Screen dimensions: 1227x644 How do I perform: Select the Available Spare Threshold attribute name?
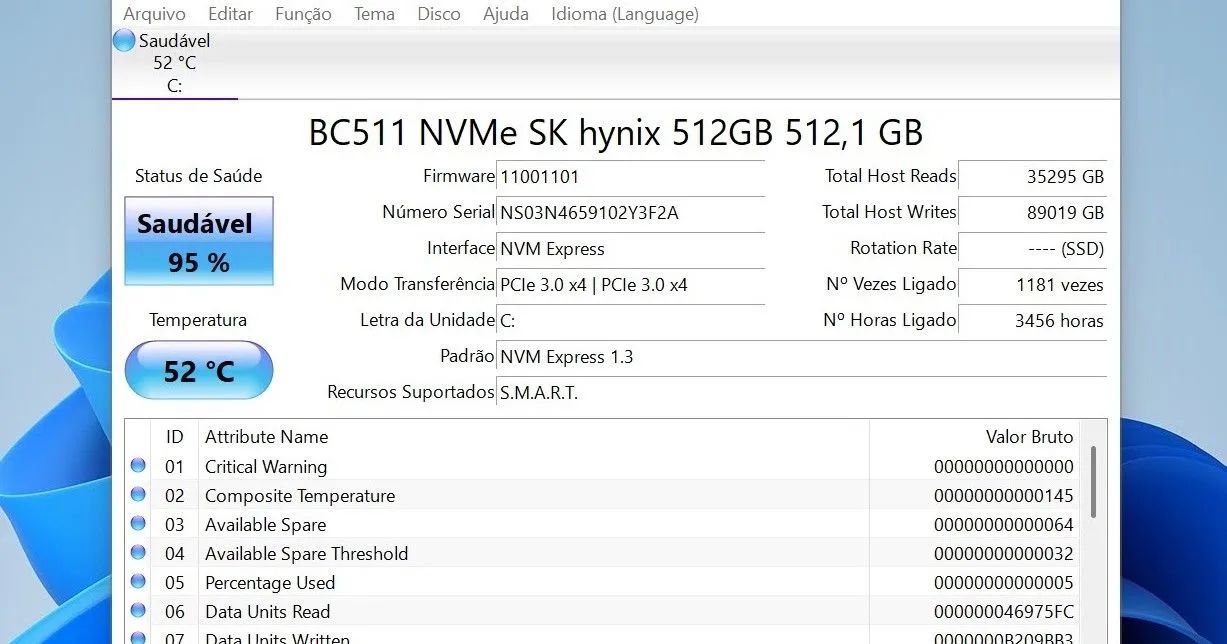pyautogui.click(x=306, y=553)
